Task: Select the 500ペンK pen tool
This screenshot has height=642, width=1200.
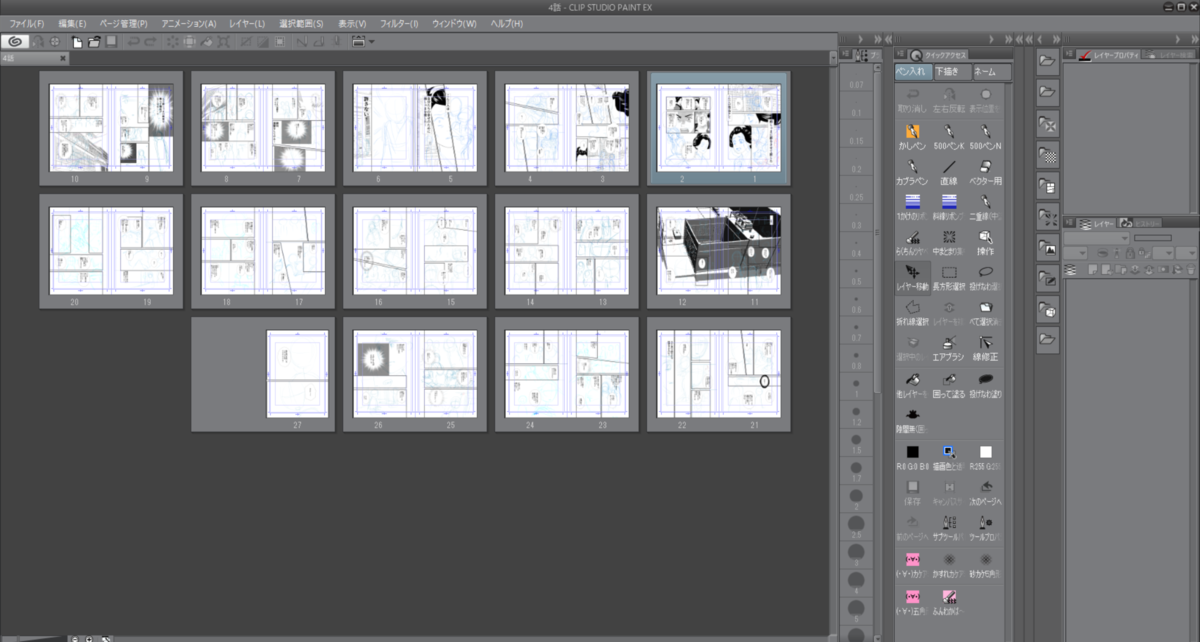Action: coord(948,136)
